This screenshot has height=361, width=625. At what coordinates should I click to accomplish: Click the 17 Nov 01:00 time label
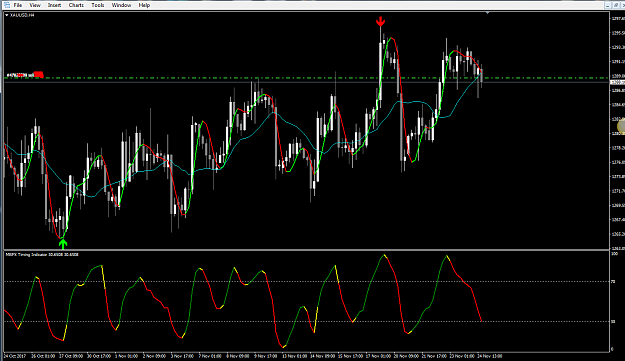tap(378, 356)
